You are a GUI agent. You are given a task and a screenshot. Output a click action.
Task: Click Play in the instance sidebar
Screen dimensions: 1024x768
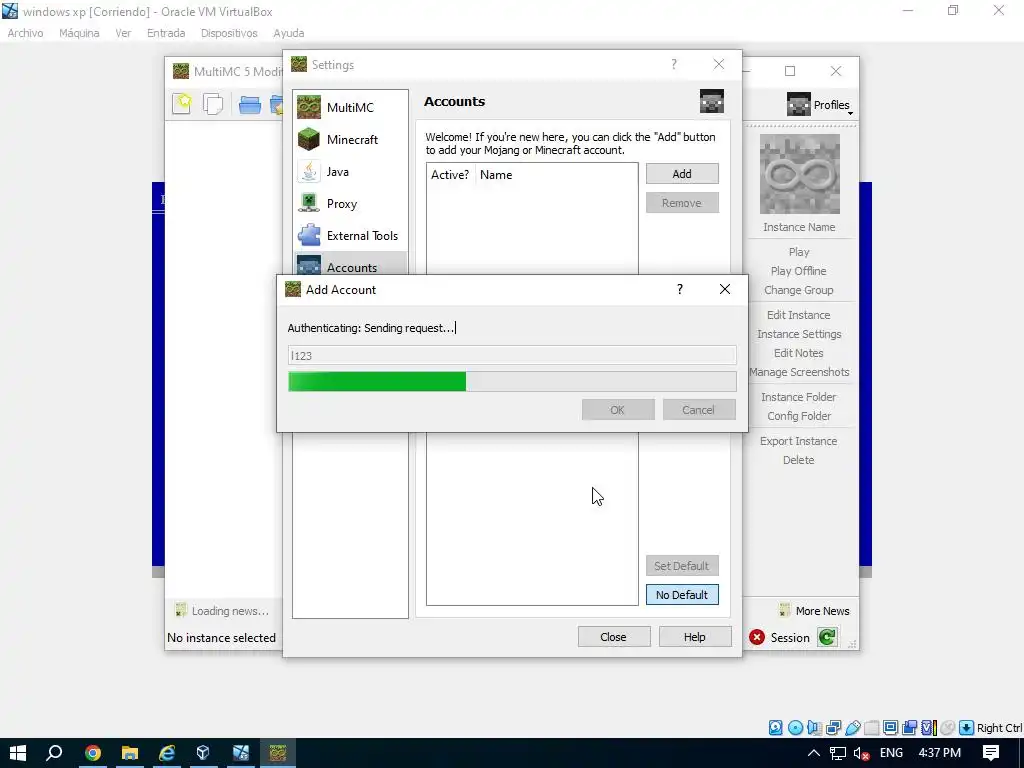coord(799,251)
